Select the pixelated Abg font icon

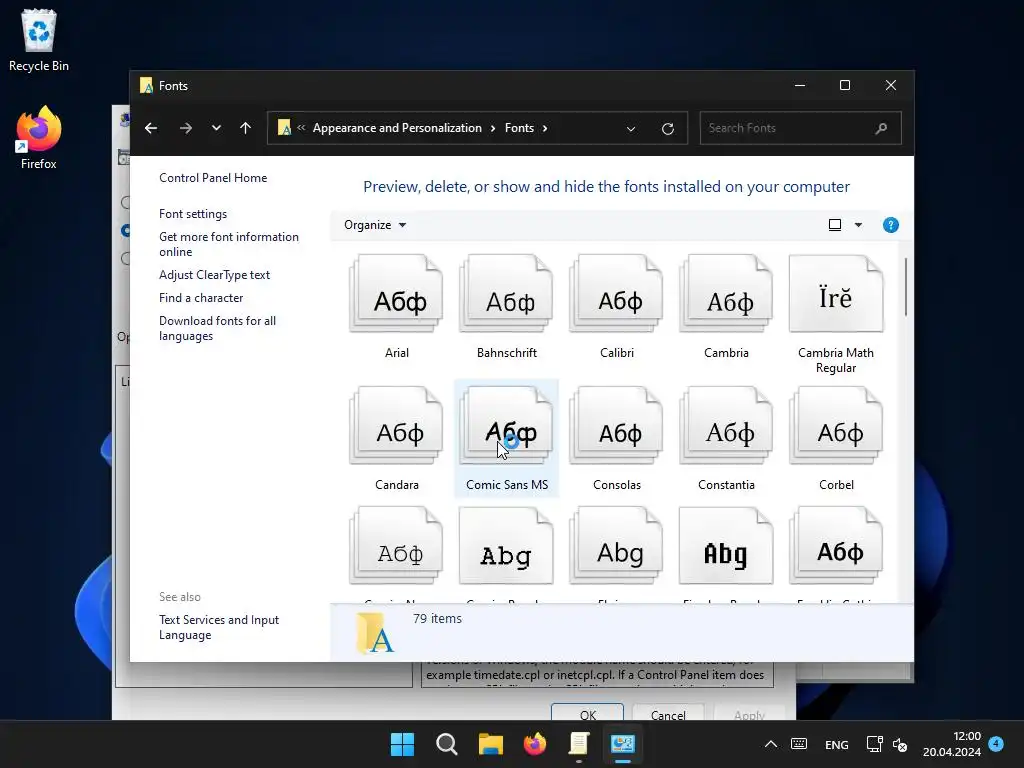726,546
